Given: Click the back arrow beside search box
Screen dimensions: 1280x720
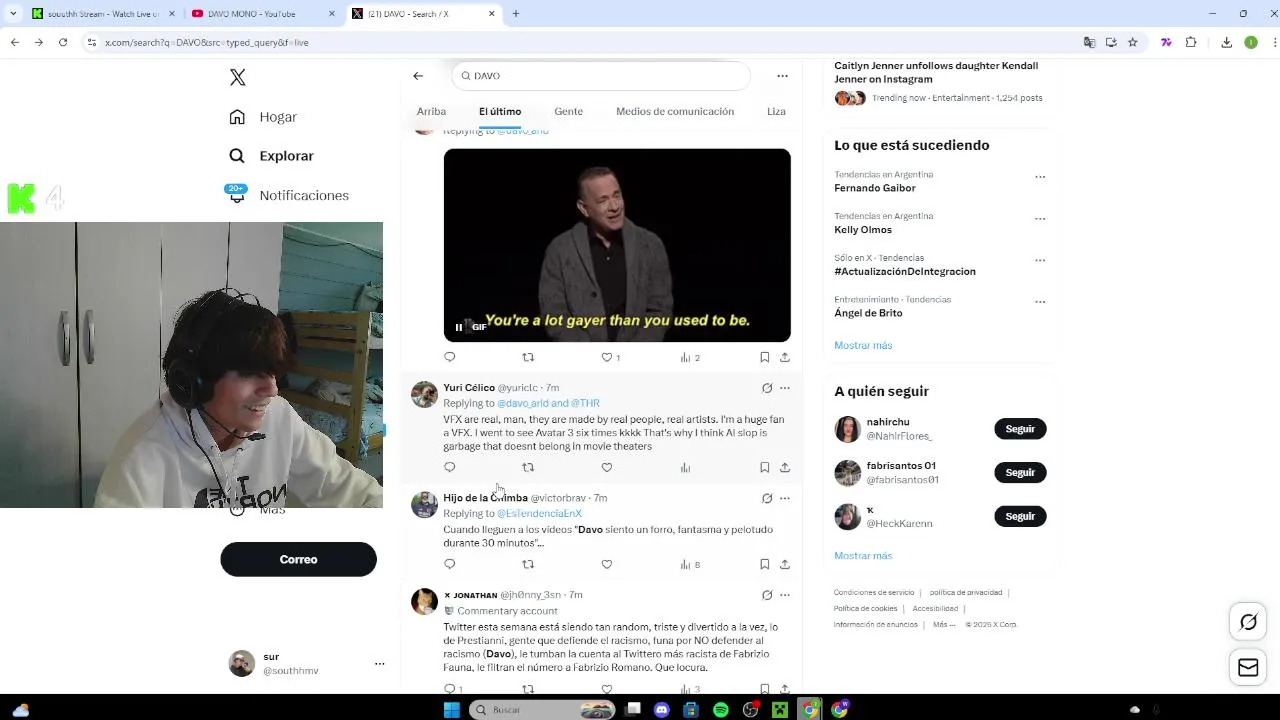Looking at the screenshot, I should click(x=418, y=76).
